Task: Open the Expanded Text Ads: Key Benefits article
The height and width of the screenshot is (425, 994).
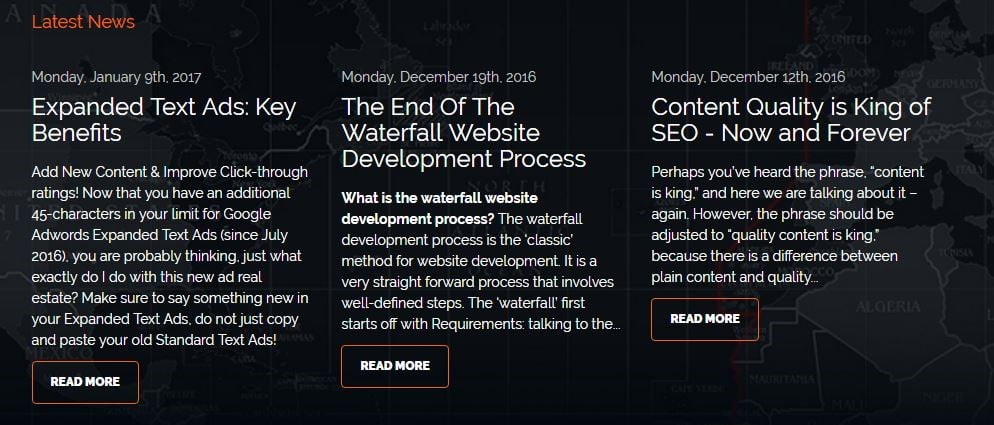Action: click(x=164, y=119)
